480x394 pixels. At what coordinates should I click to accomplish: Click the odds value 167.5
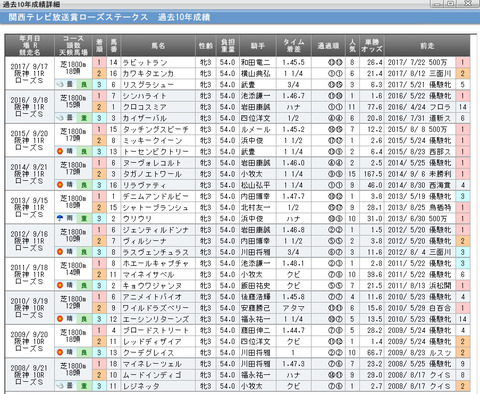[373, 174]
